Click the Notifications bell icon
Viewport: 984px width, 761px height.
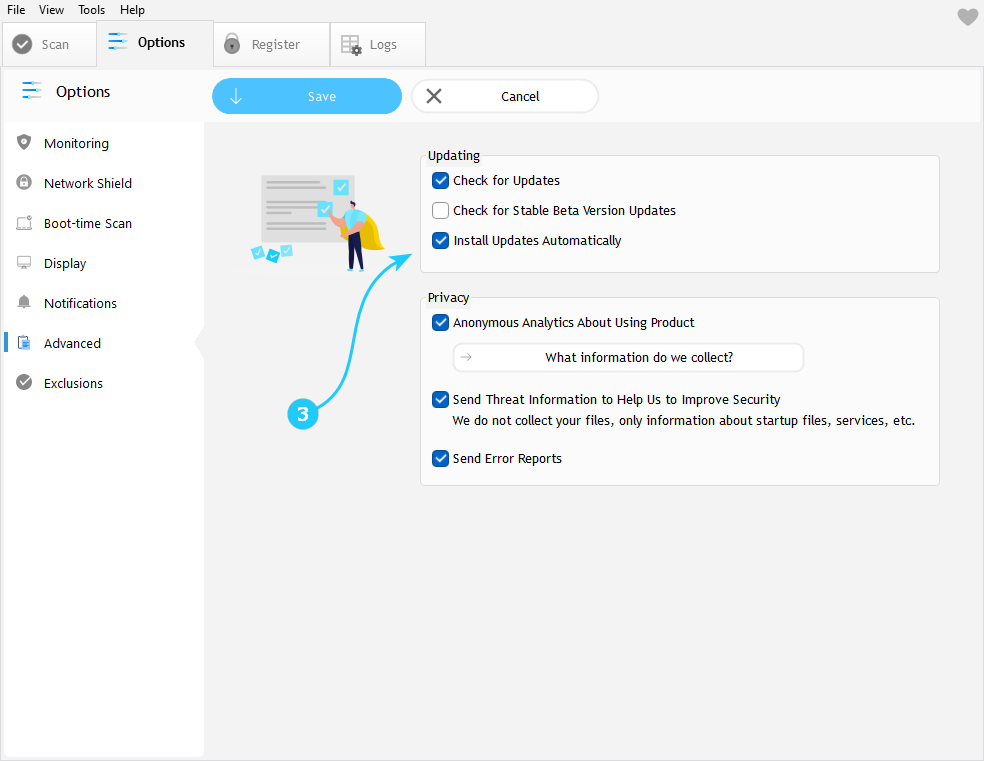(24, 303)
